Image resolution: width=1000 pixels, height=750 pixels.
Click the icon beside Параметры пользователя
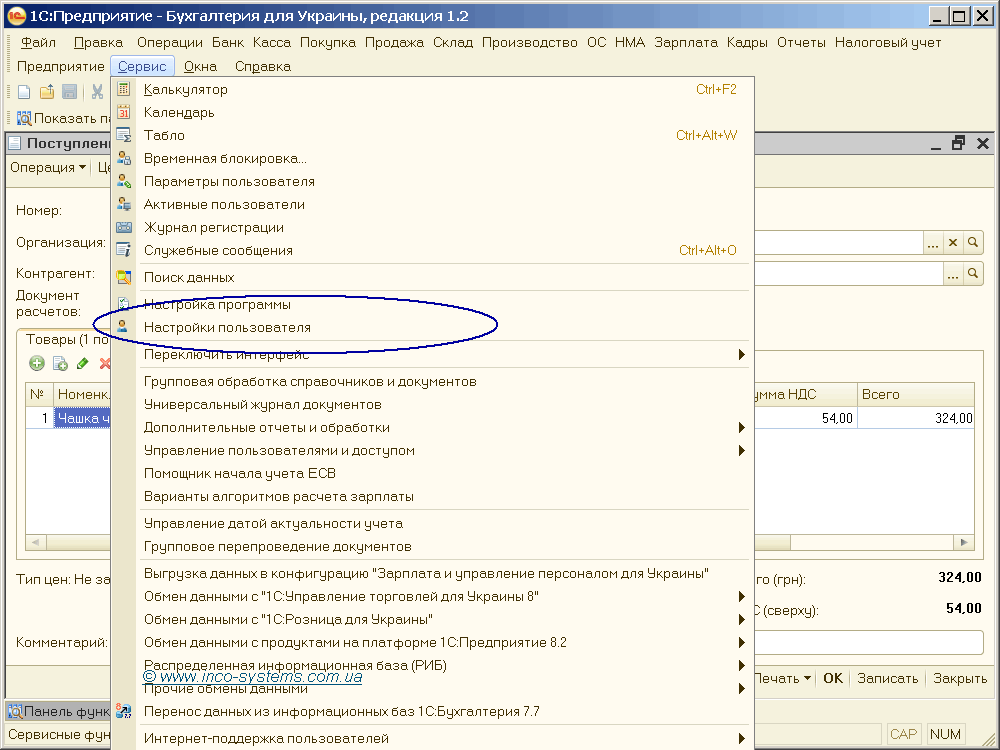pyautogui.click(x=124, y=181)
